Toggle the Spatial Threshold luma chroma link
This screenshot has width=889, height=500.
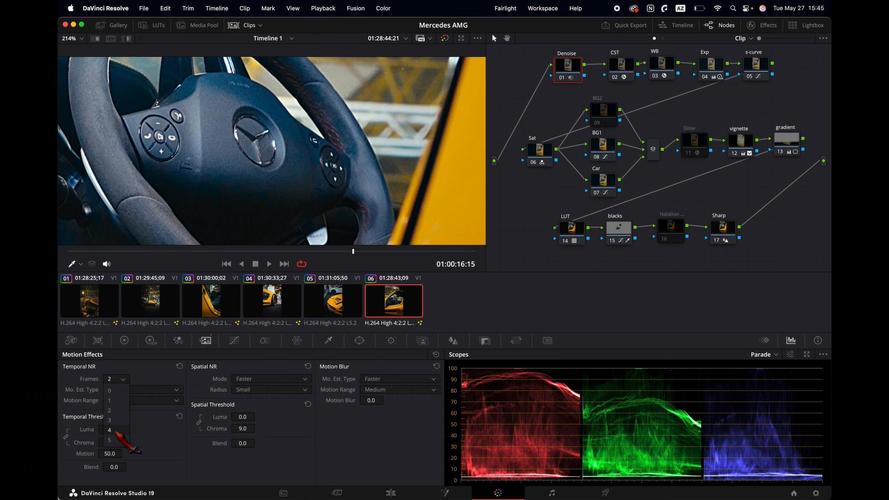200,422
